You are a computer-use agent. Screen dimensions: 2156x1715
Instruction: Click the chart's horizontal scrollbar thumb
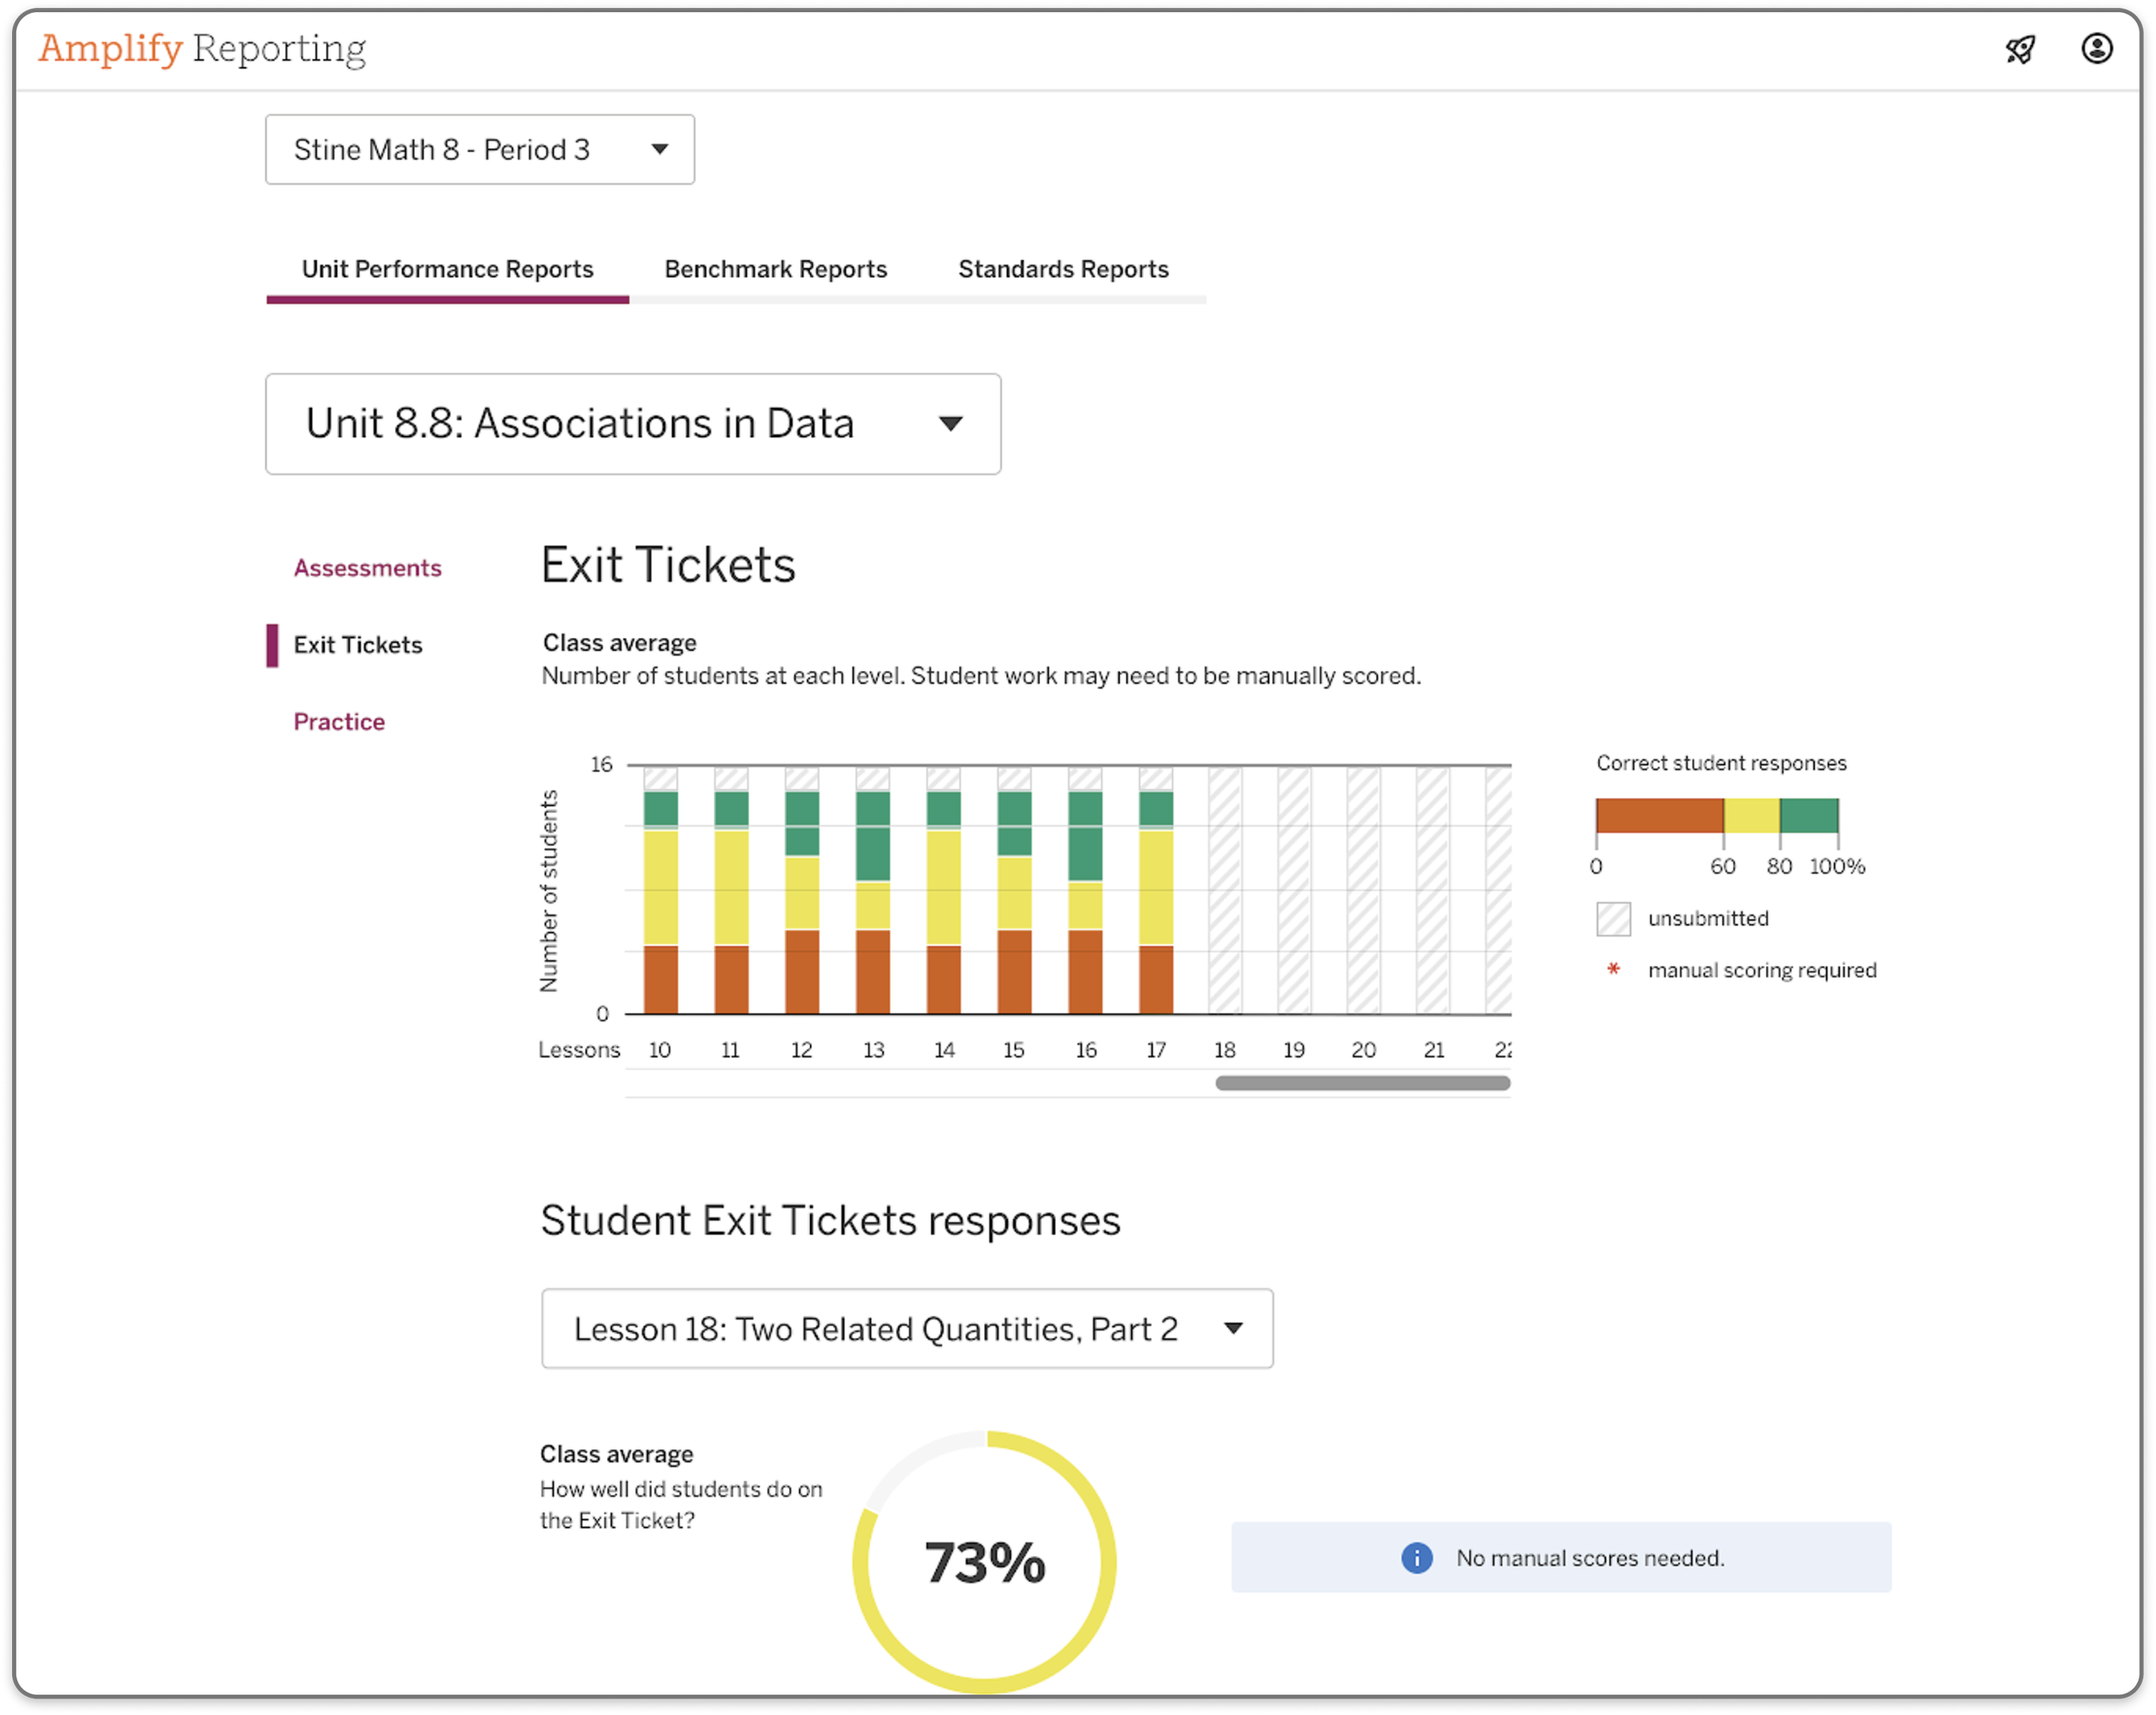1362,1083
